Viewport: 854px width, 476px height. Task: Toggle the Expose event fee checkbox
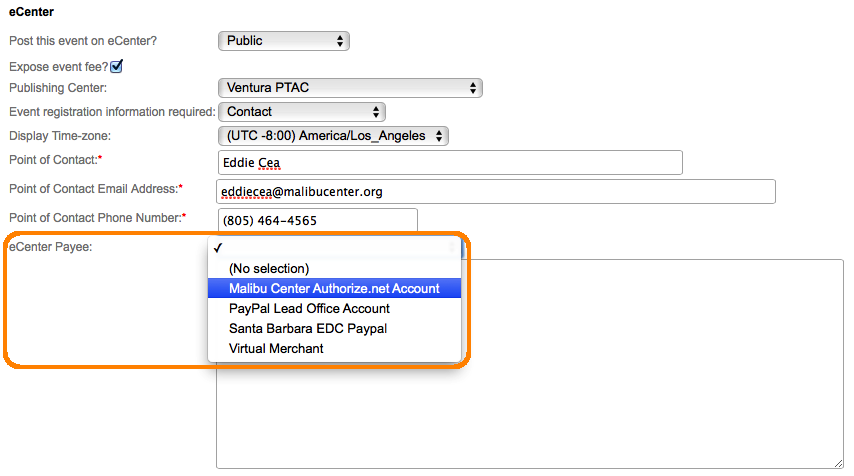(x=116, y=67)
